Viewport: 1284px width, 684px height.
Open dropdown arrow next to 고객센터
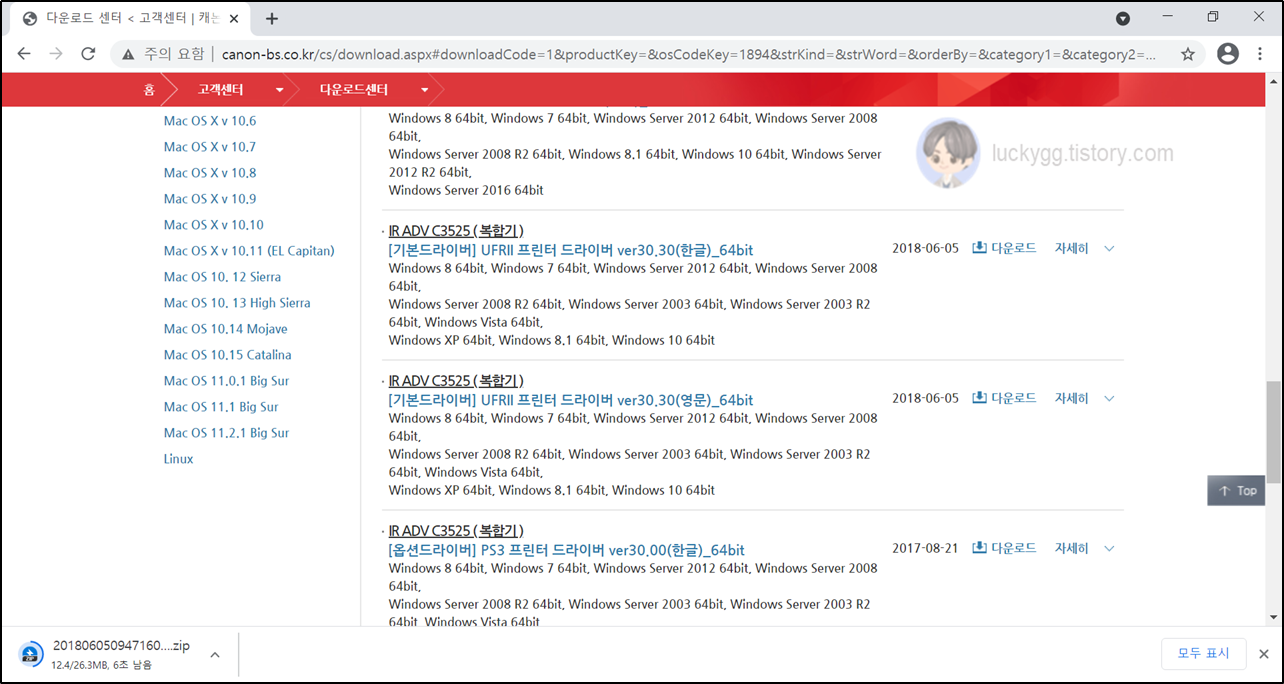click(279, 90)
